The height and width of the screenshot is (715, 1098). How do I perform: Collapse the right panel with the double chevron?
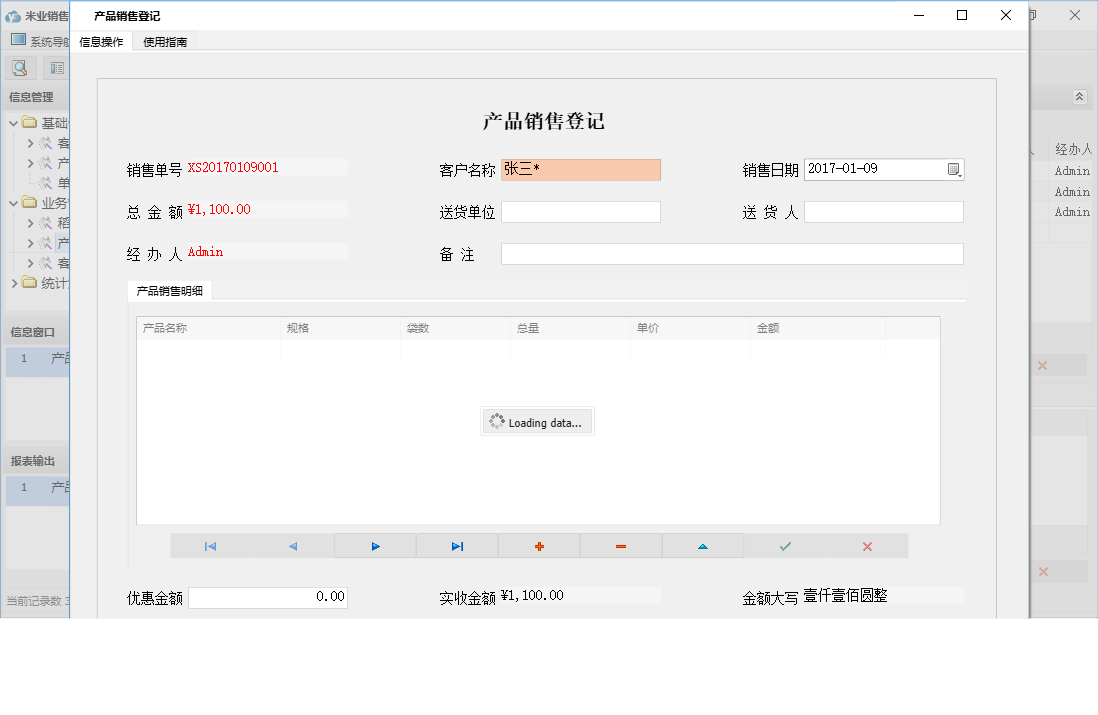click(1079, 97)
